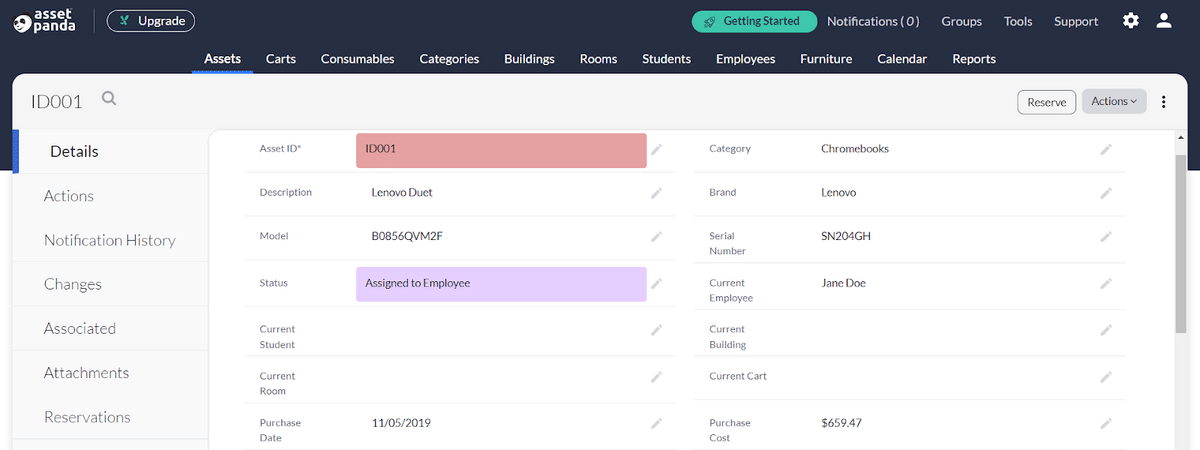Open the three-dot more options menu
1200x450 pixels.
tap(1163, 101)
